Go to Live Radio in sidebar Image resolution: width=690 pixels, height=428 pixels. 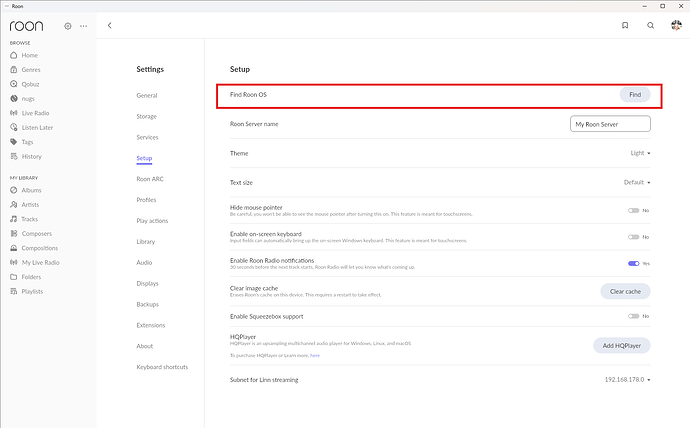click(x=35, y=113)
